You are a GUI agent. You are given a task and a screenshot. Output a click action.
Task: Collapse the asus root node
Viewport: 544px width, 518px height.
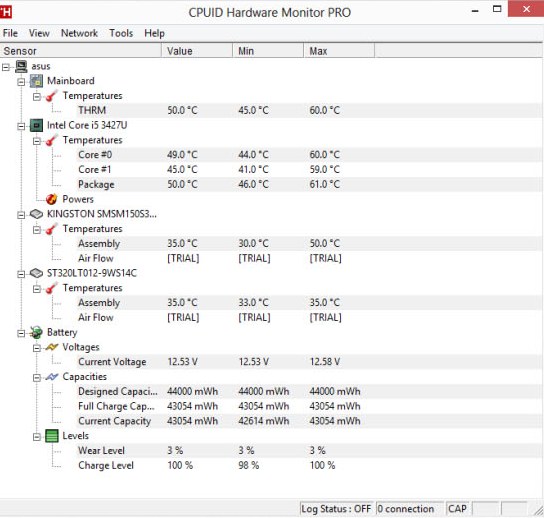click(6, 67)
